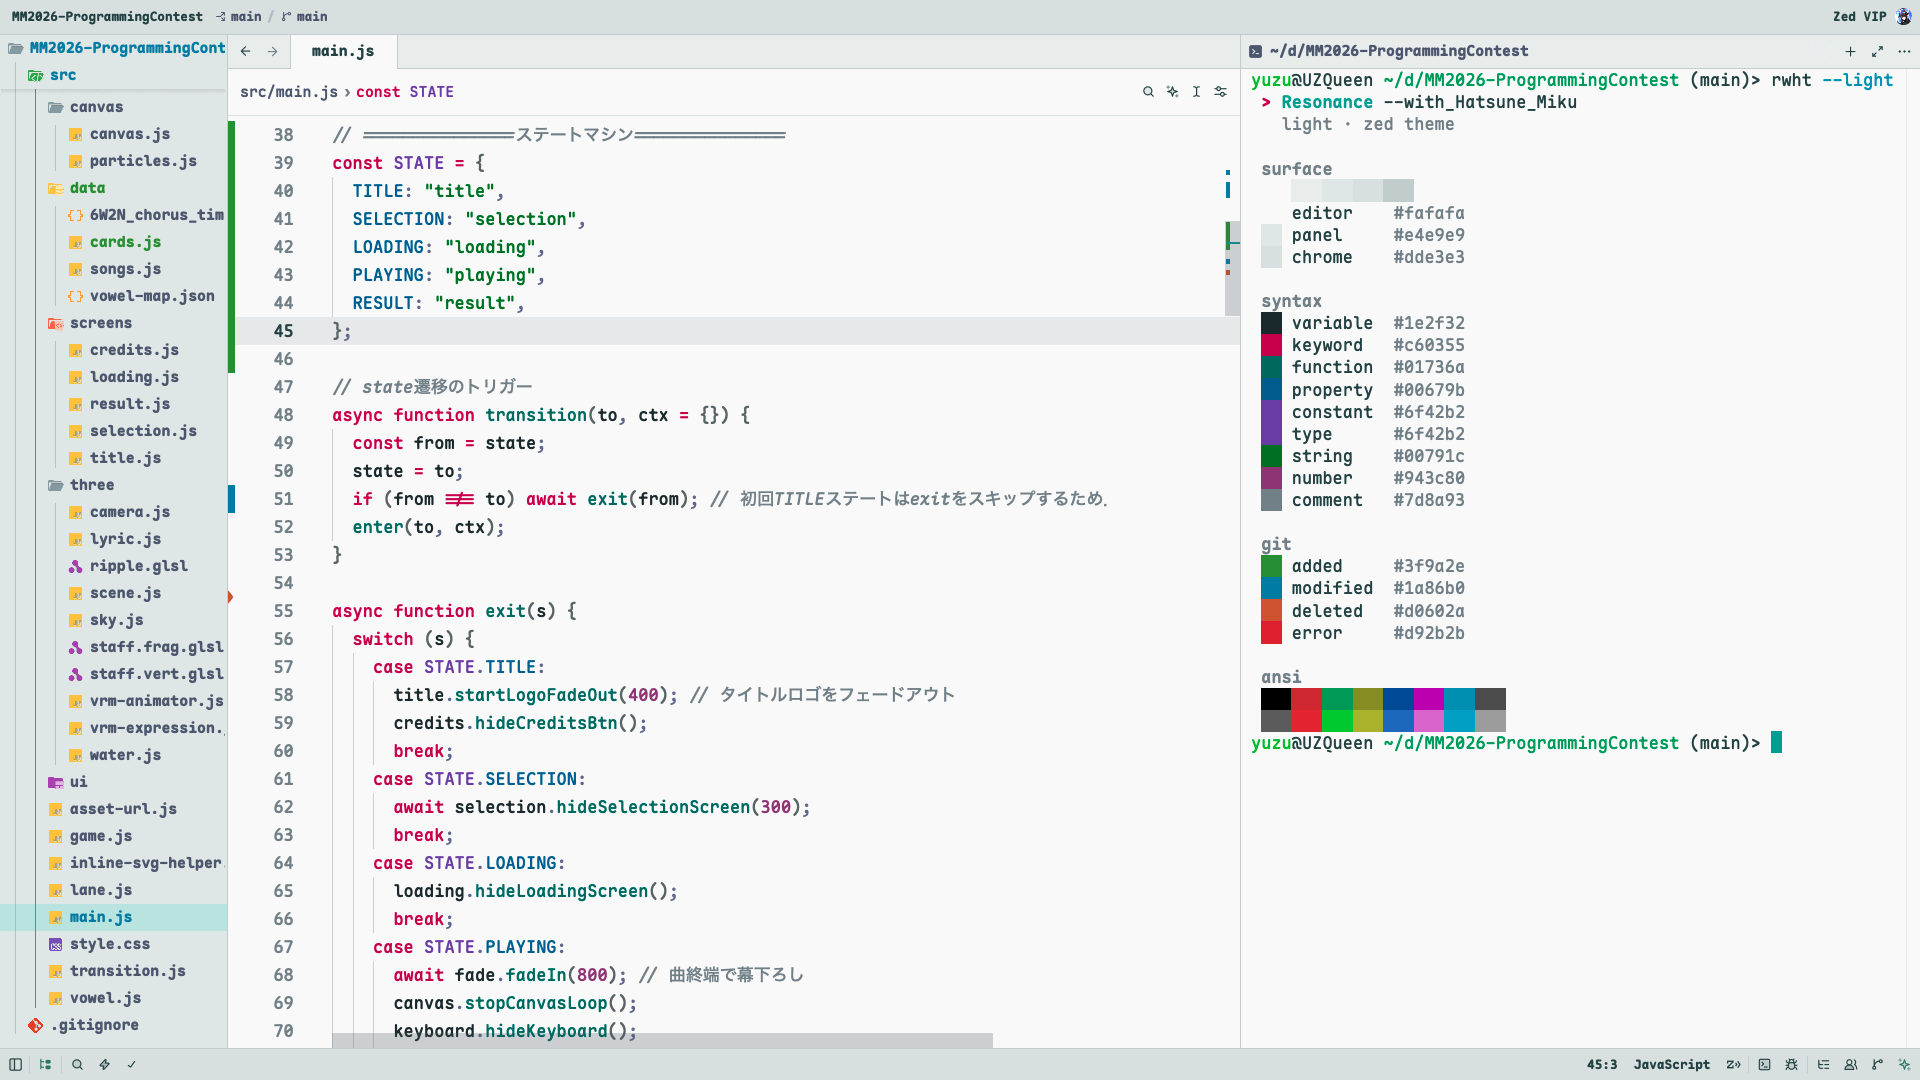1920x1080 pixels.
Task: Collapse the three folder
Action: click(91, 485)
